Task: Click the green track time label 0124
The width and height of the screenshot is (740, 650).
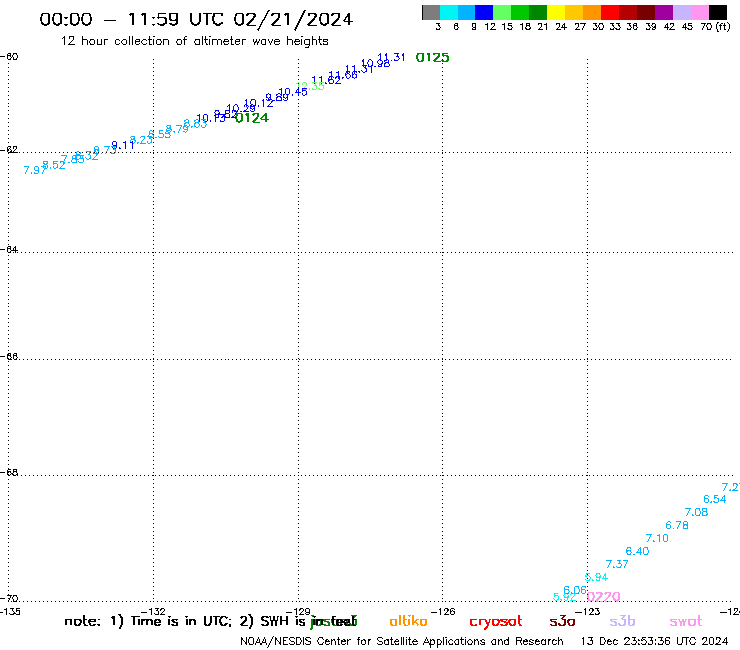Action: point(252,118)
